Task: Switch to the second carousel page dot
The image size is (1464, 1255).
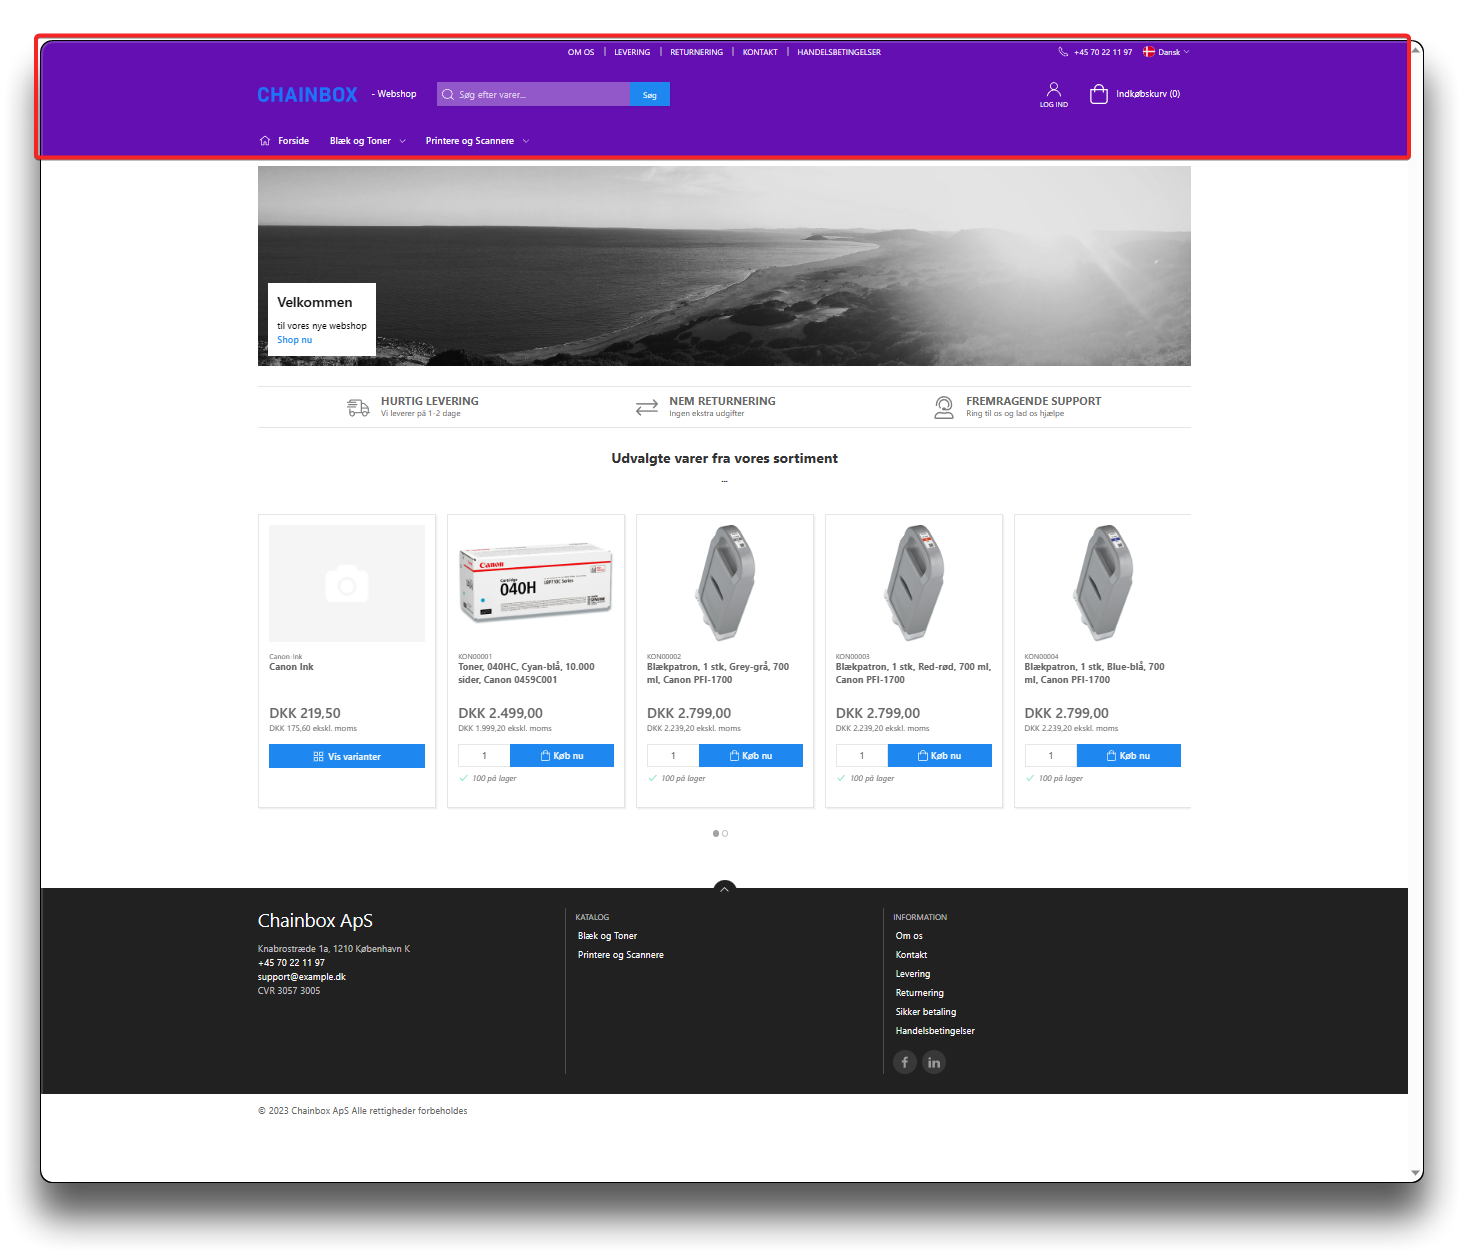Action: [725, 833]
